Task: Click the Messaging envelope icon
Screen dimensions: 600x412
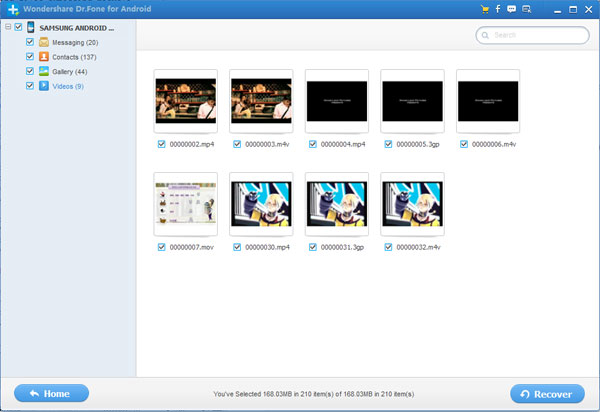Action: pyautogui.click(x=44, y=42)
